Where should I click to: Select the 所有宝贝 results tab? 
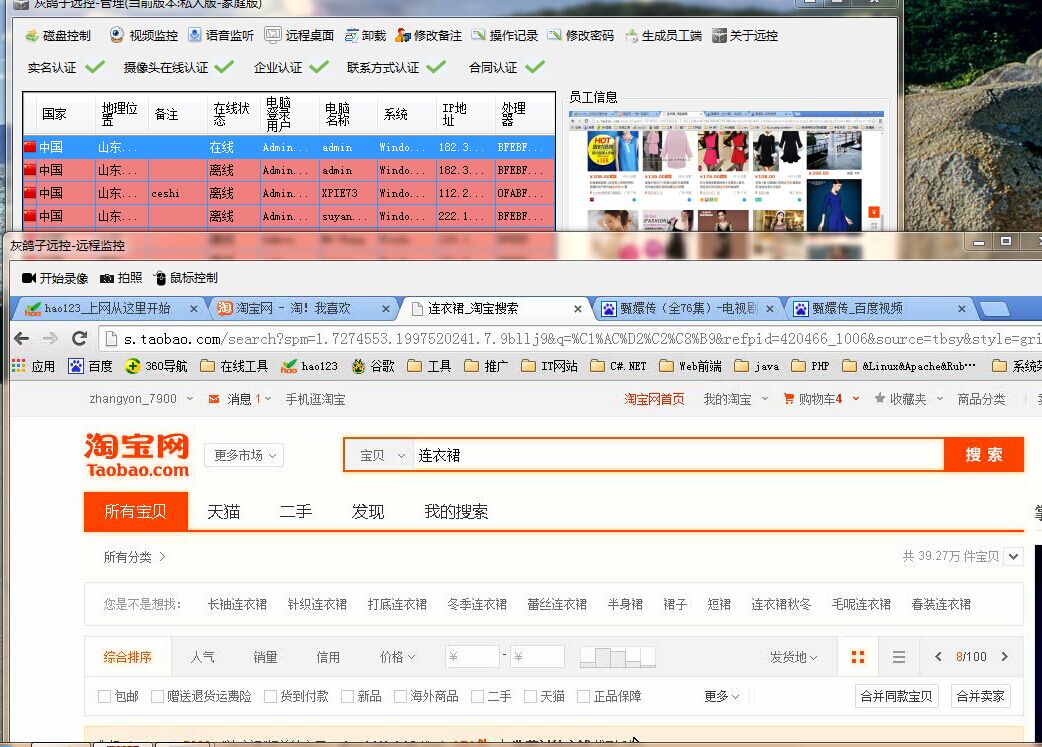[x=136, y=511]
